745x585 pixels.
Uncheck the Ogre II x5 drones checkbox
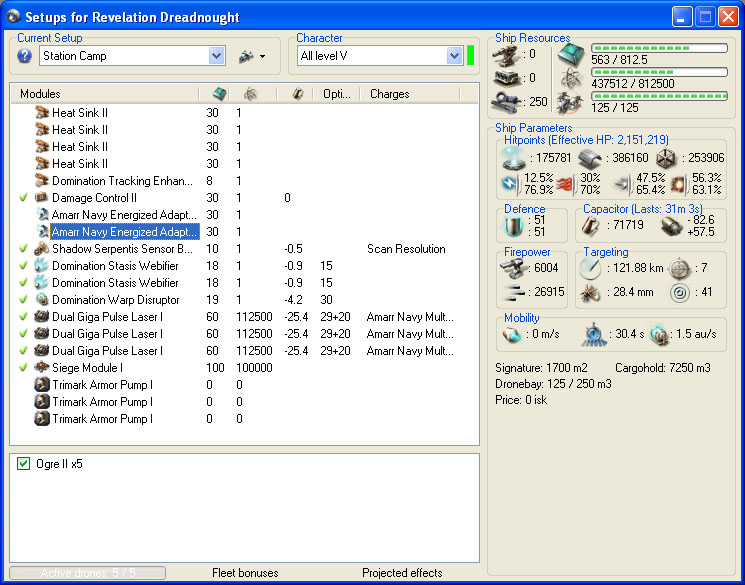pyautogui.click(x=25, y=464)
